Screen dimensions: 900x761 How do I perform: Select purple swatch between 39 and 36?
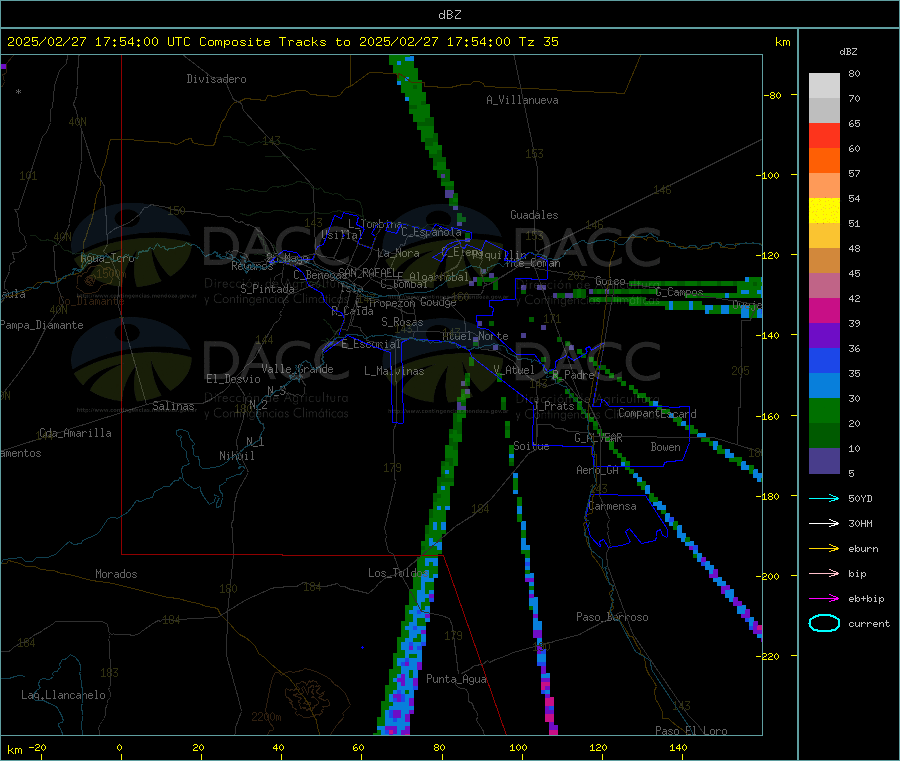824,335
